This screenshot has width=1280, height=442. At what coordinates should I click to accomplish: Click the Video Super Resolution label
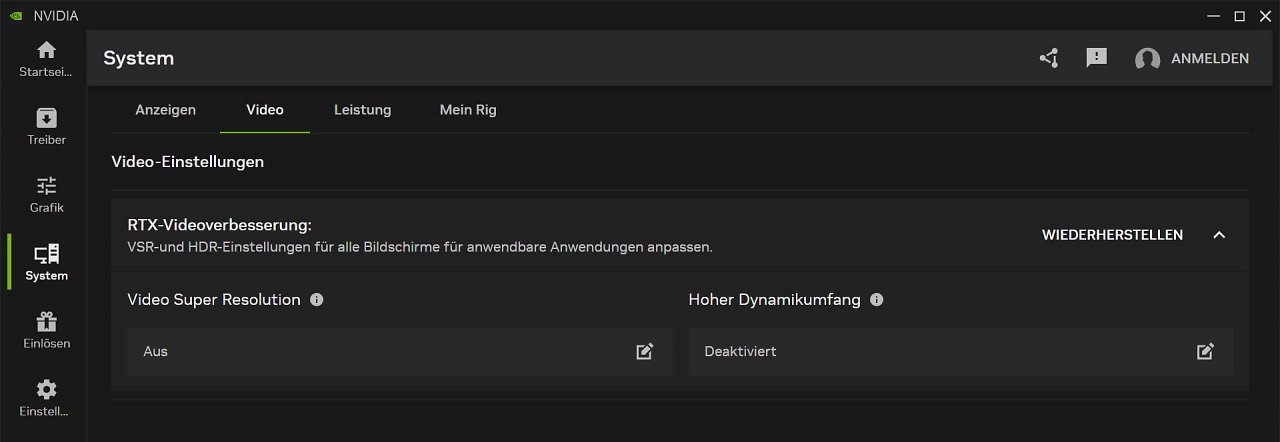(214, 299)
